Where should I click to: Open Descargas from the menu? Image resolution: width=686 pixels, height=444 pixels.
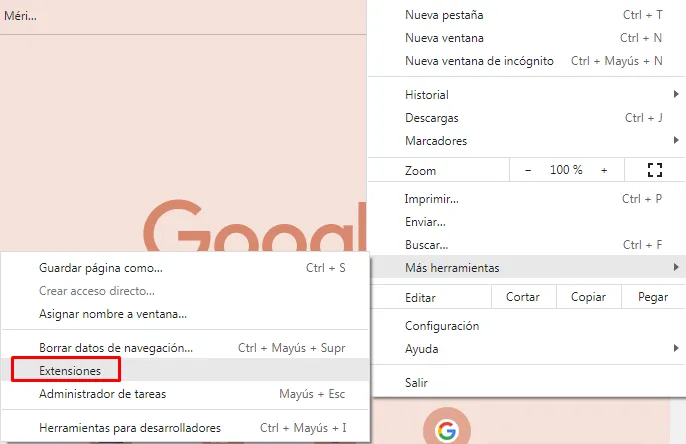pyautogui.click(x=527, y=118)
